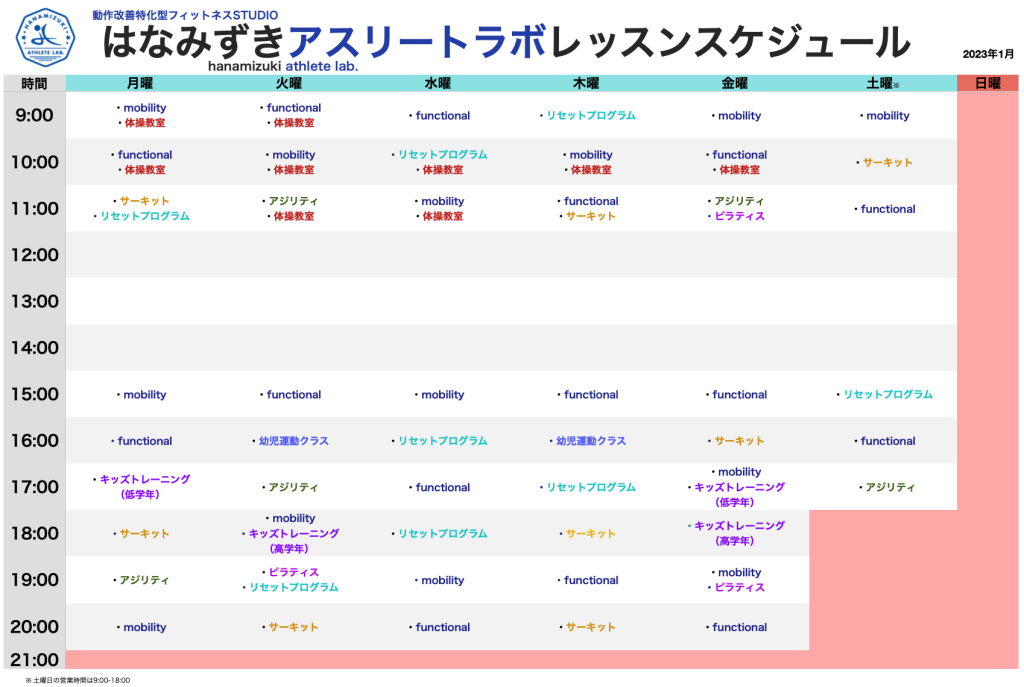Click 幼児運動クラス in the 火曜 16:00 slot

(x=294, y=441)
